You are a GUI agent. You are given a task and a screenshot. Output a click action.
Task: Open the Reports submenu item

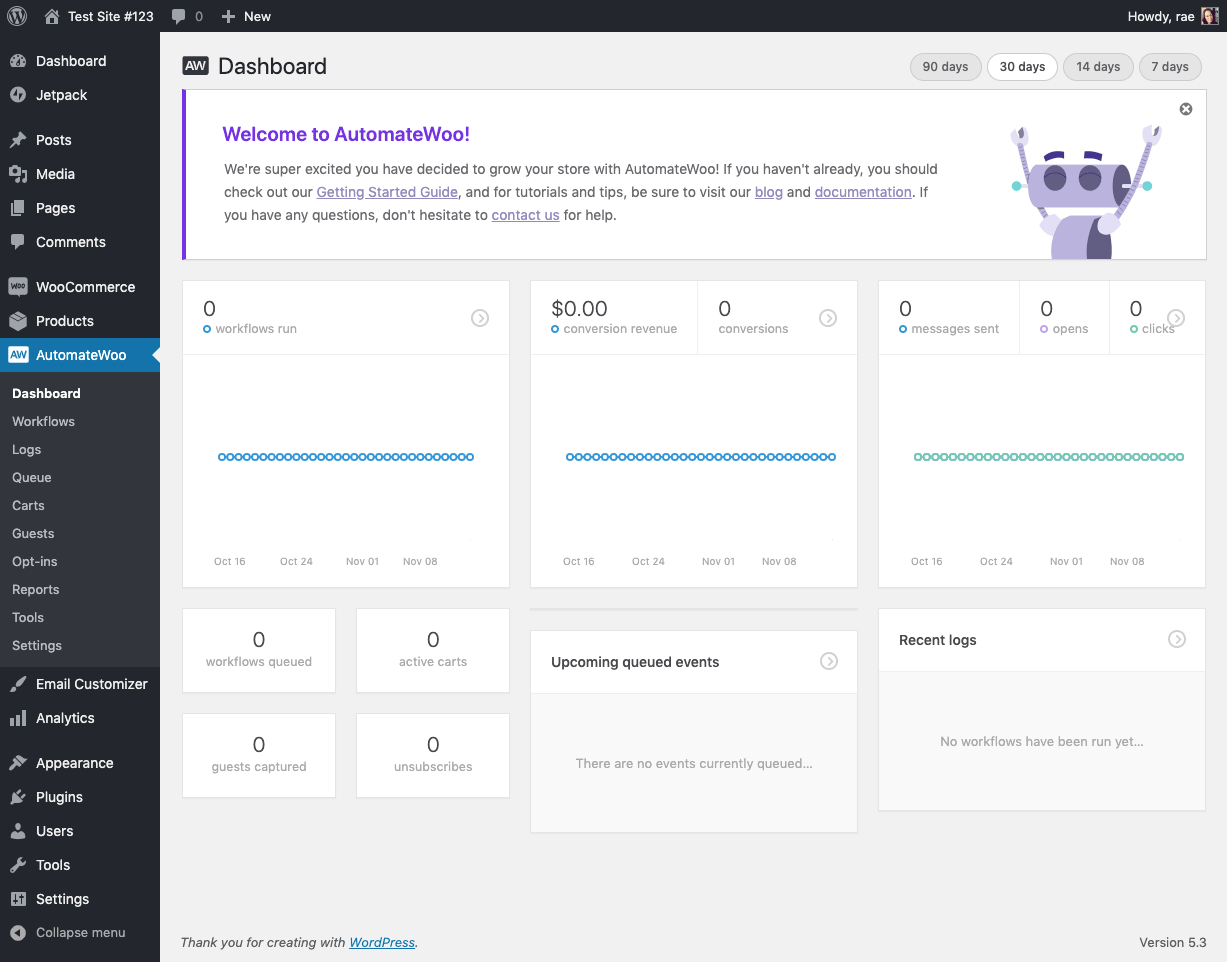tap(80, 589)
